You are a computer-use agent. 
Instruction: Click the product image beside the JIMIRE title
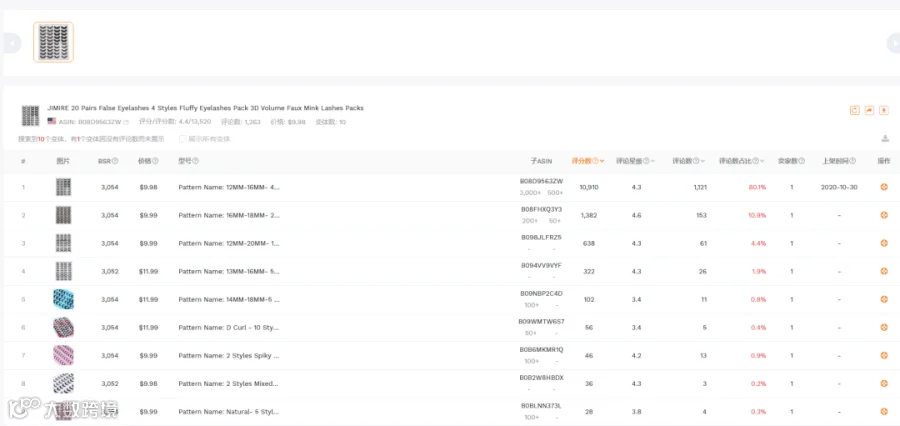click(x=30, y=115)
